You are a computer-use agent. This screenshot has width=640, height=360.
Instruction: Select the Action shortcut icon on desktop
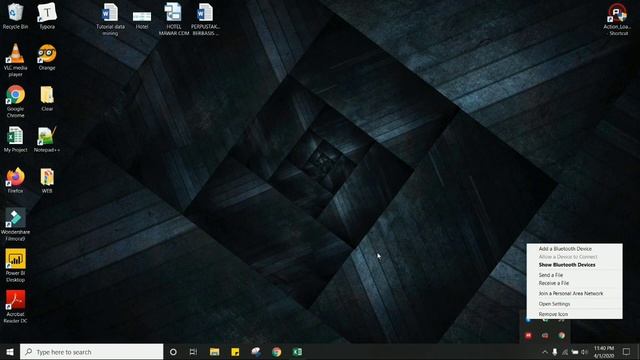(617, 19)
